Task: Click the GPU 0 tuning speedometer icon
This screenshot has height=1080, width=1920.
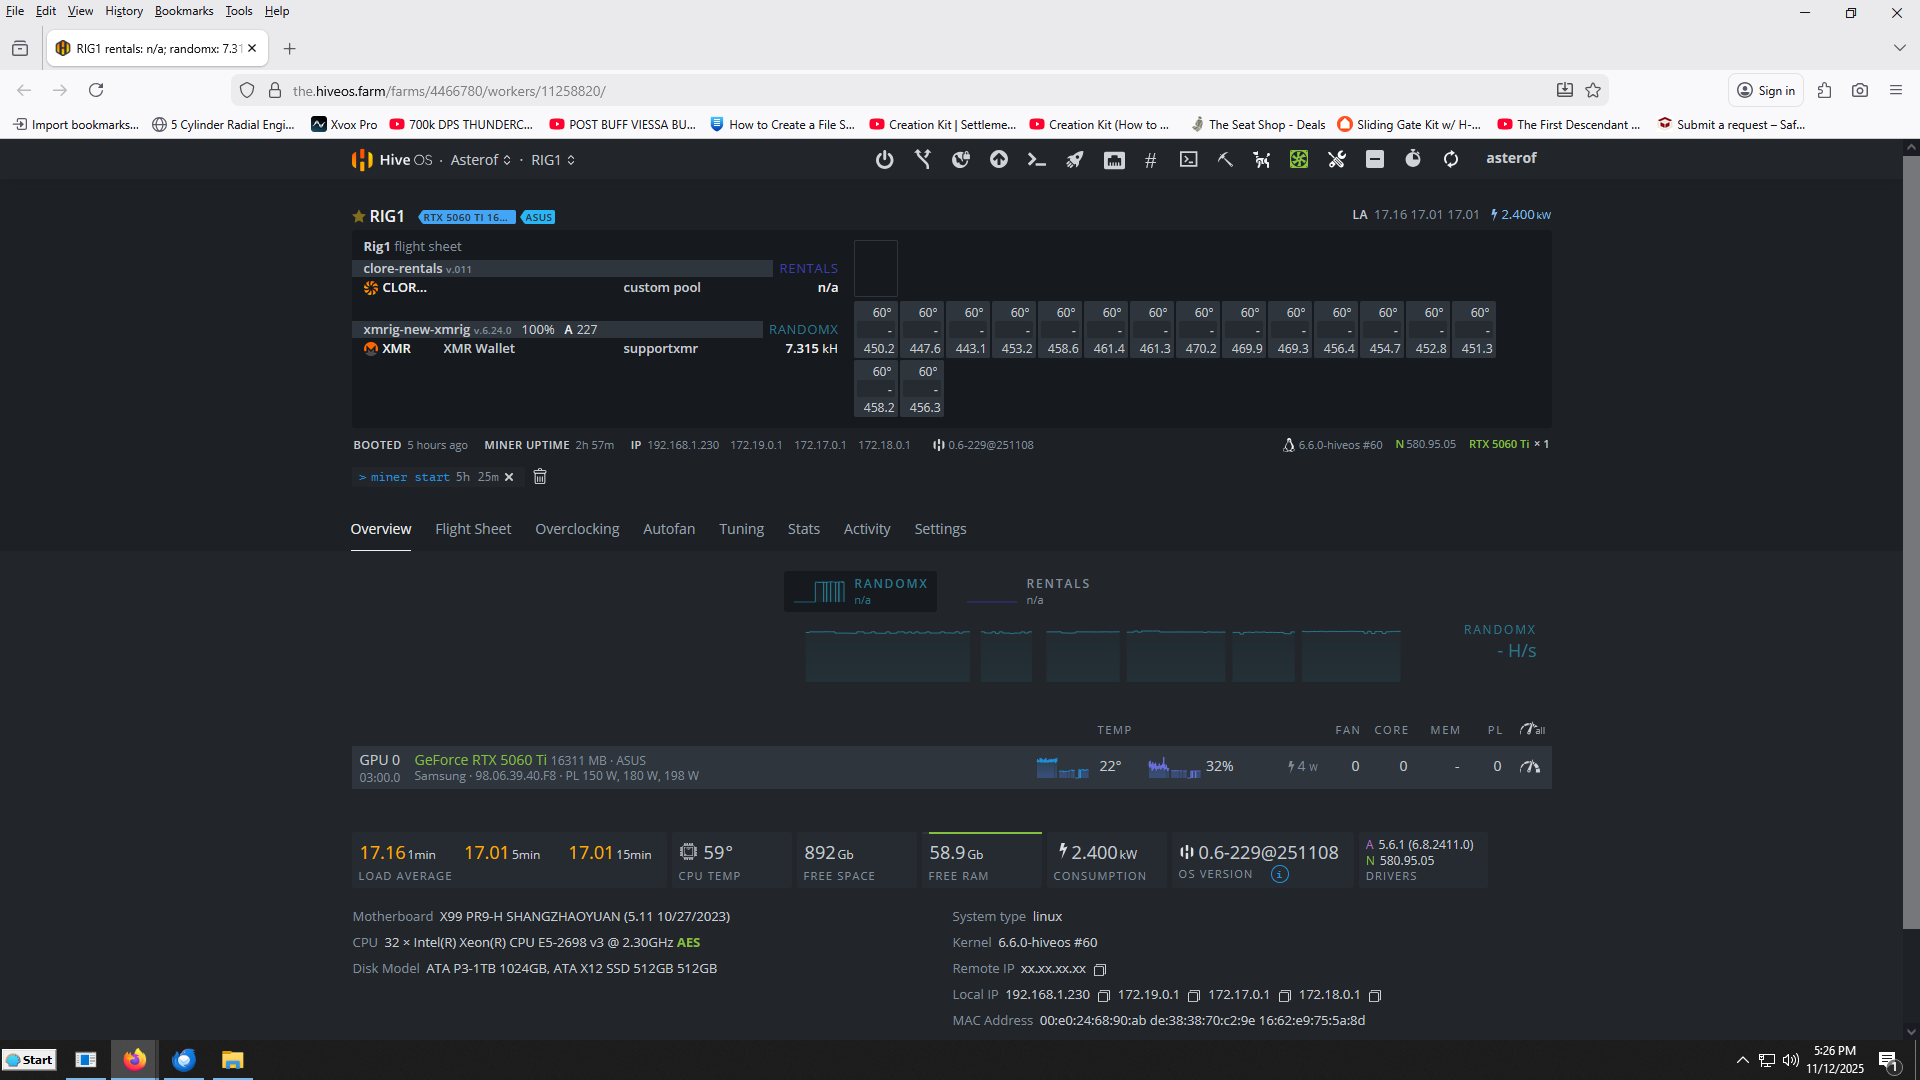Action: click(1529, 767)
